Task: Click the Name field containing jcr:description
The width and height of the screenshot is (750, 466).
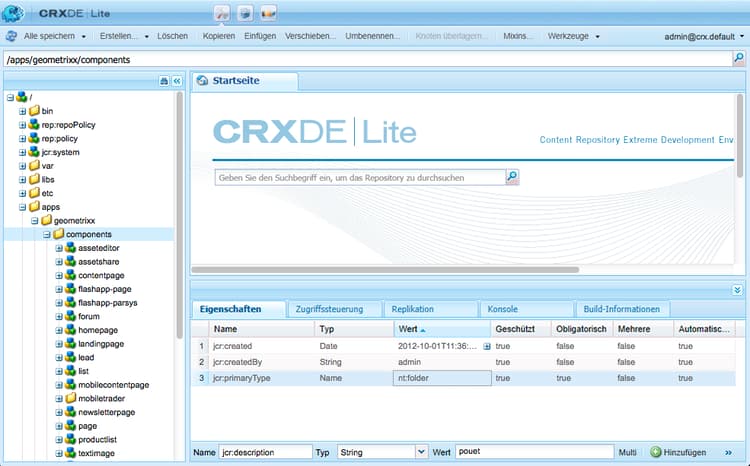Action: (x=265, y=452)
